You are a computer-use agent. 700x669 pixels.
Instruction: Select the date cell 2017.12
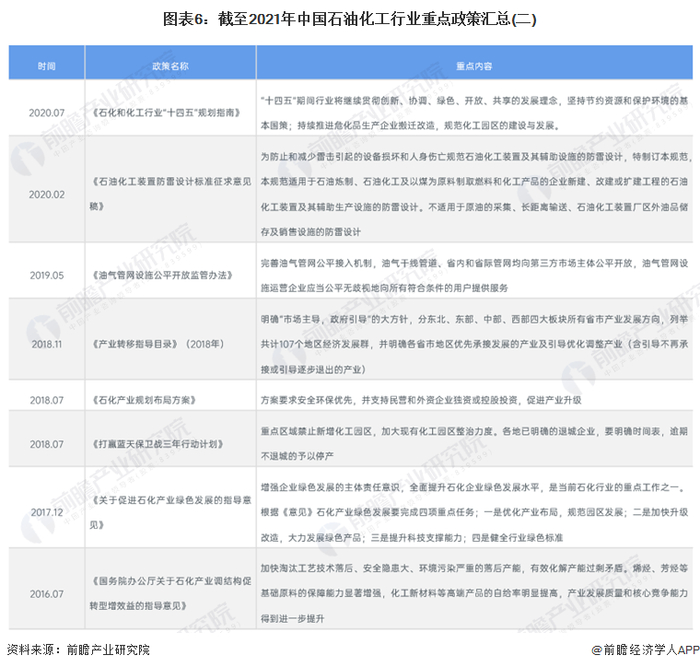click(x=47, y=512)
